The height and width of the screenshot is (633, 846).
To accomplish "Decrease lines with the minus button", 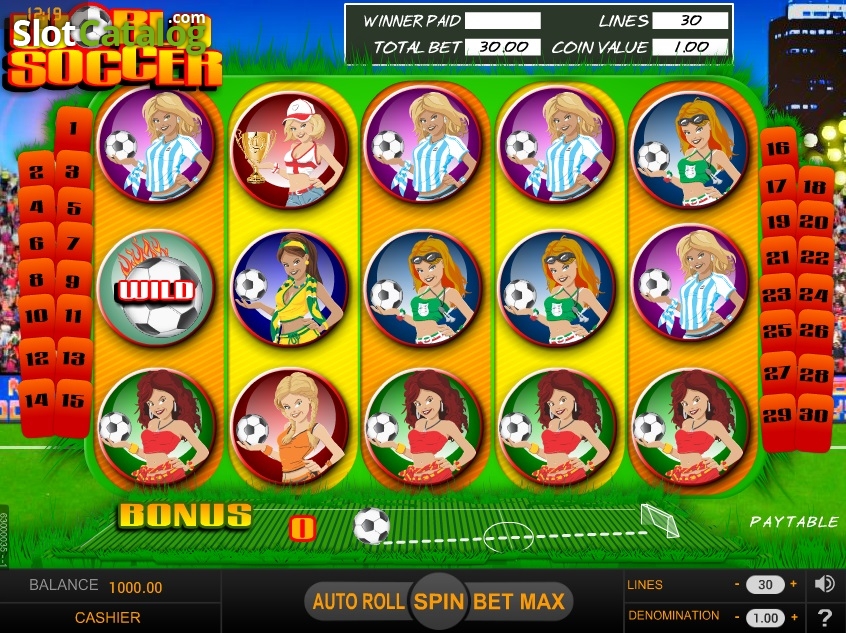I will pos(737,584).
